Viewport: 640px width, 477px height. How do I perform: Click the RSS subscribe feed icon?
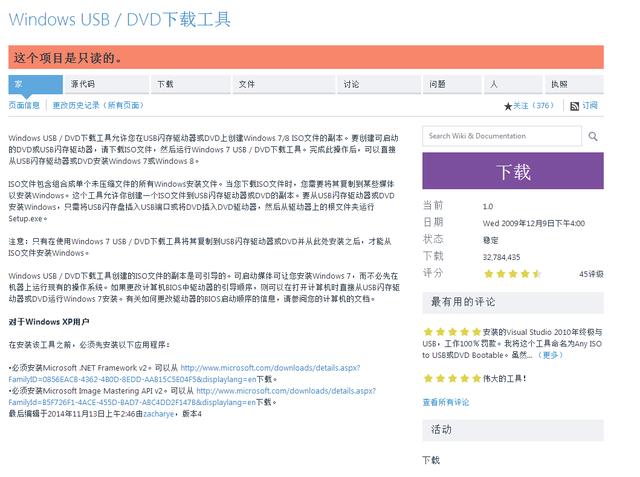tap(574, 106)
